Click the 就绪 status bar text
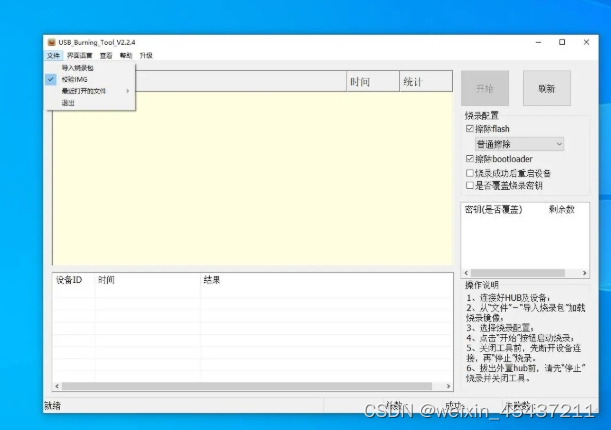 (52, 406)
